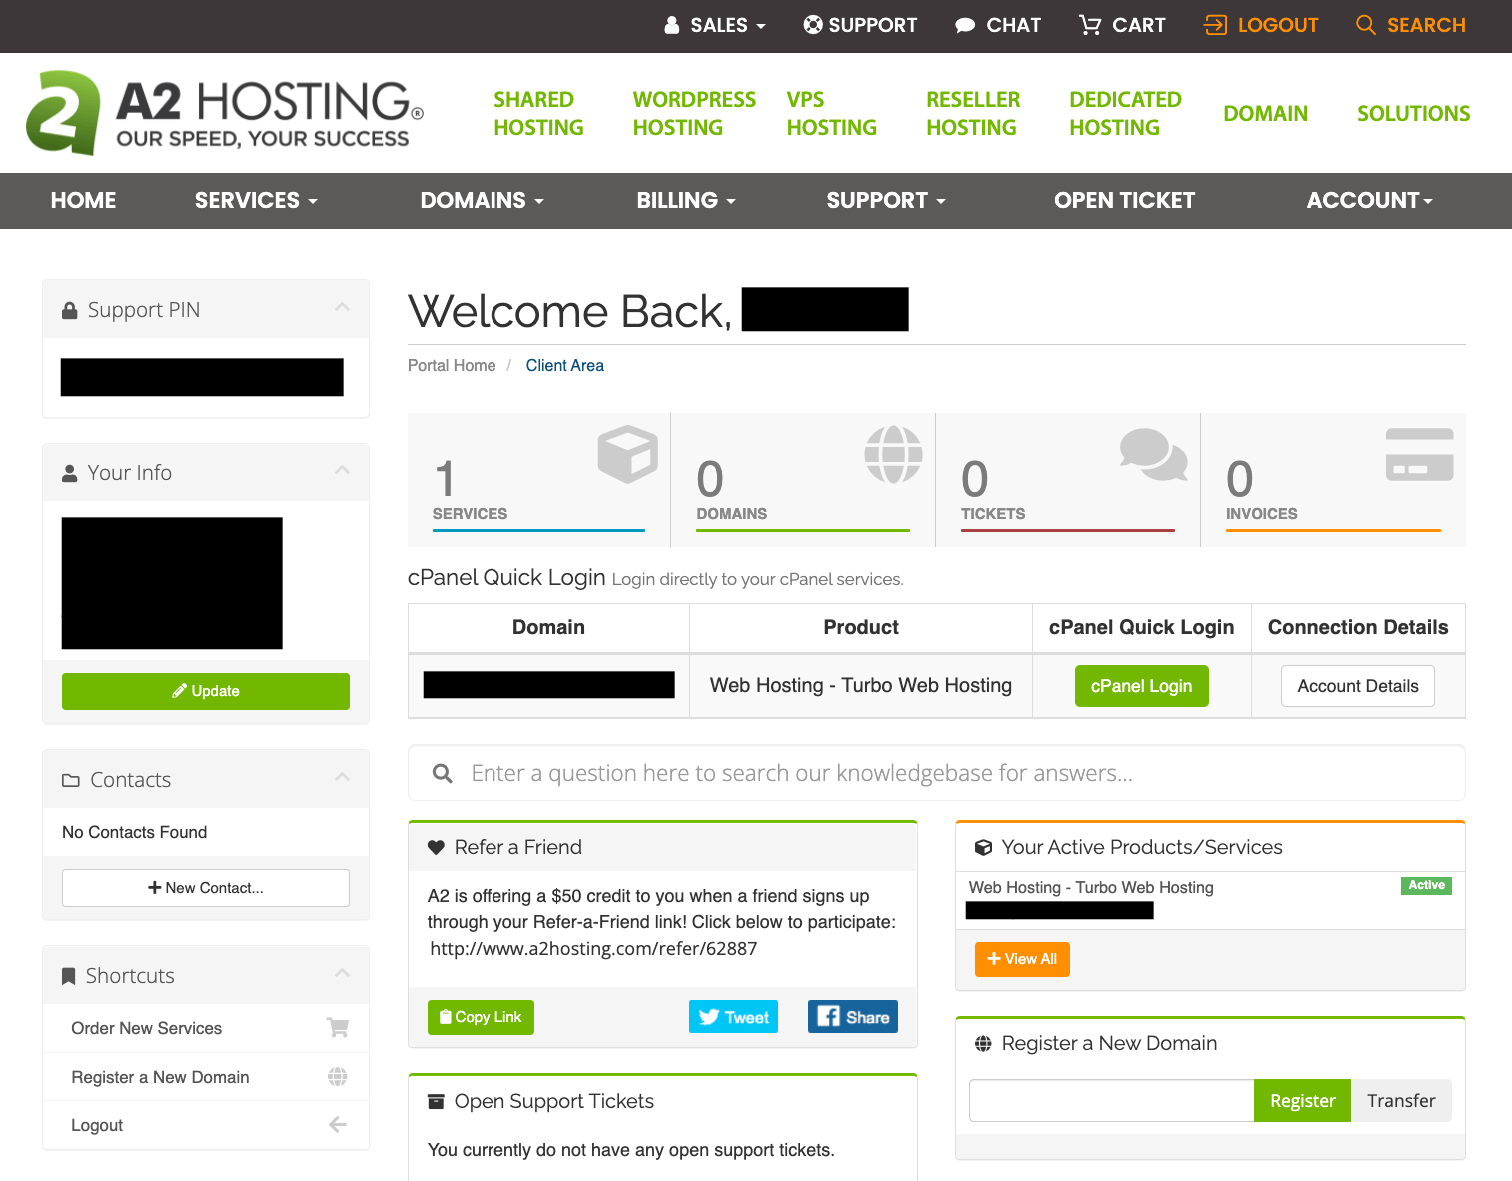Open the Account dropdown menu
Viewport: 1512px width, 1181px height.
pyautogui.click(x=1370, y=200)
